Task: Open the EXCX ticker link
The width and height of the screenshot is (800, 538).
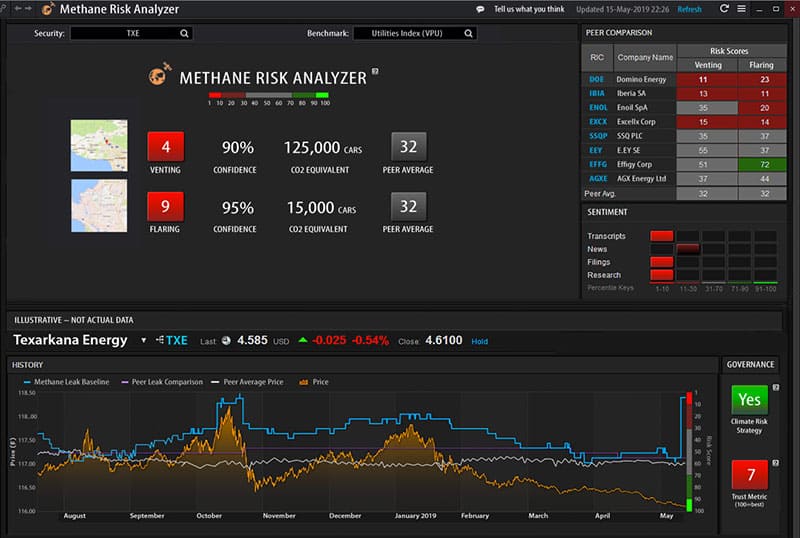Action: 598,122
